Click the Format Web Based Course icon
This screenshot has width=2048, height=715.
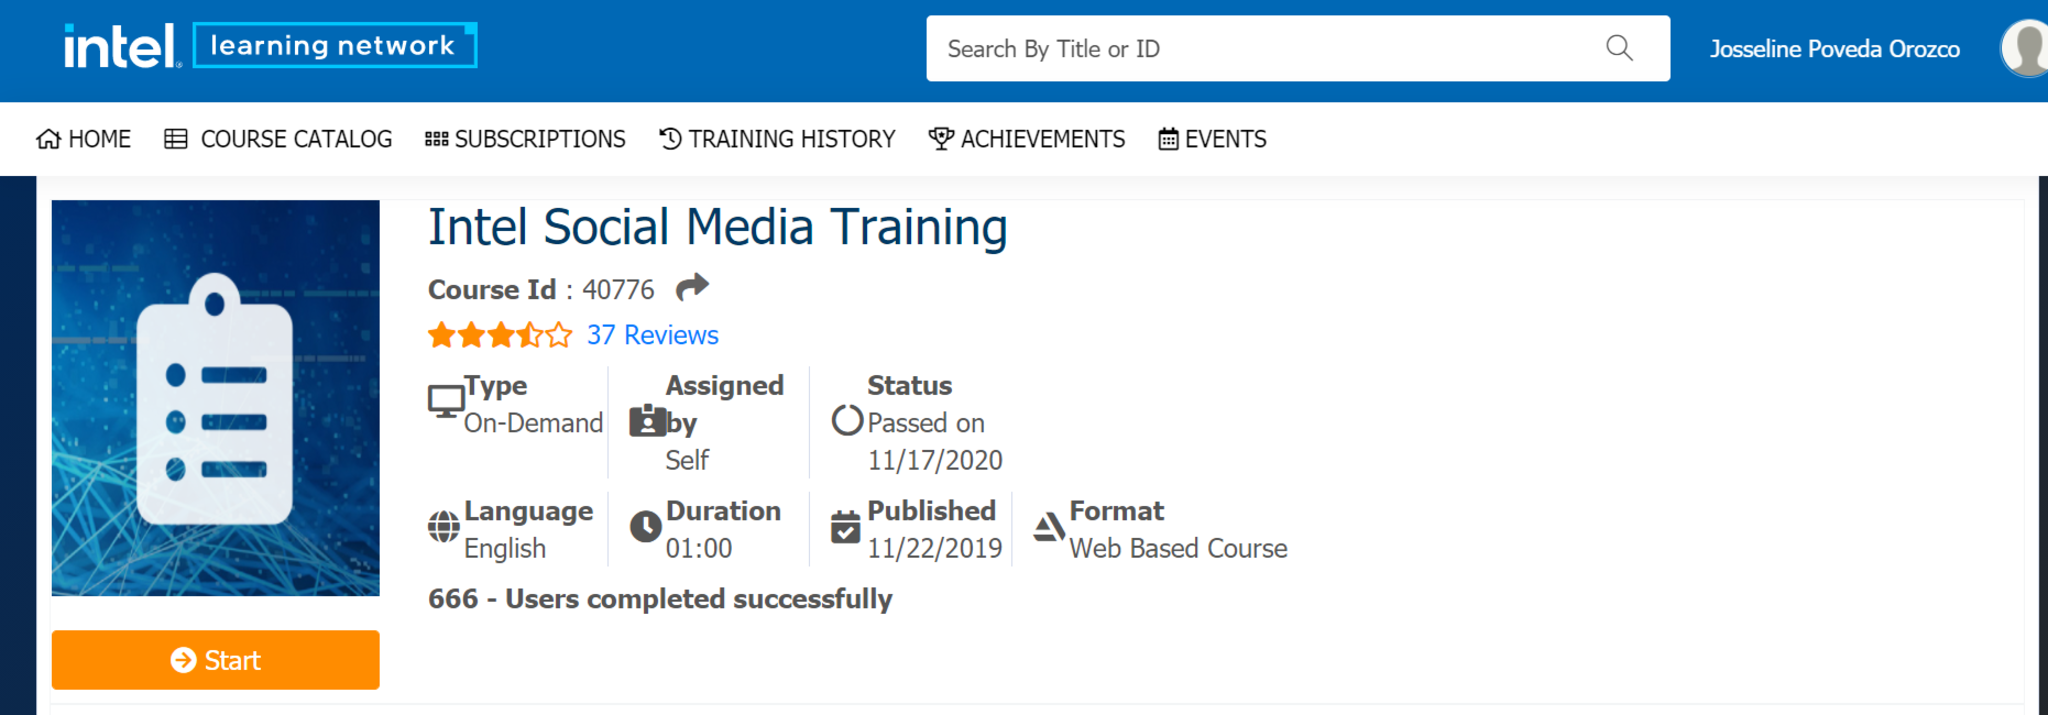[1048, 527]
